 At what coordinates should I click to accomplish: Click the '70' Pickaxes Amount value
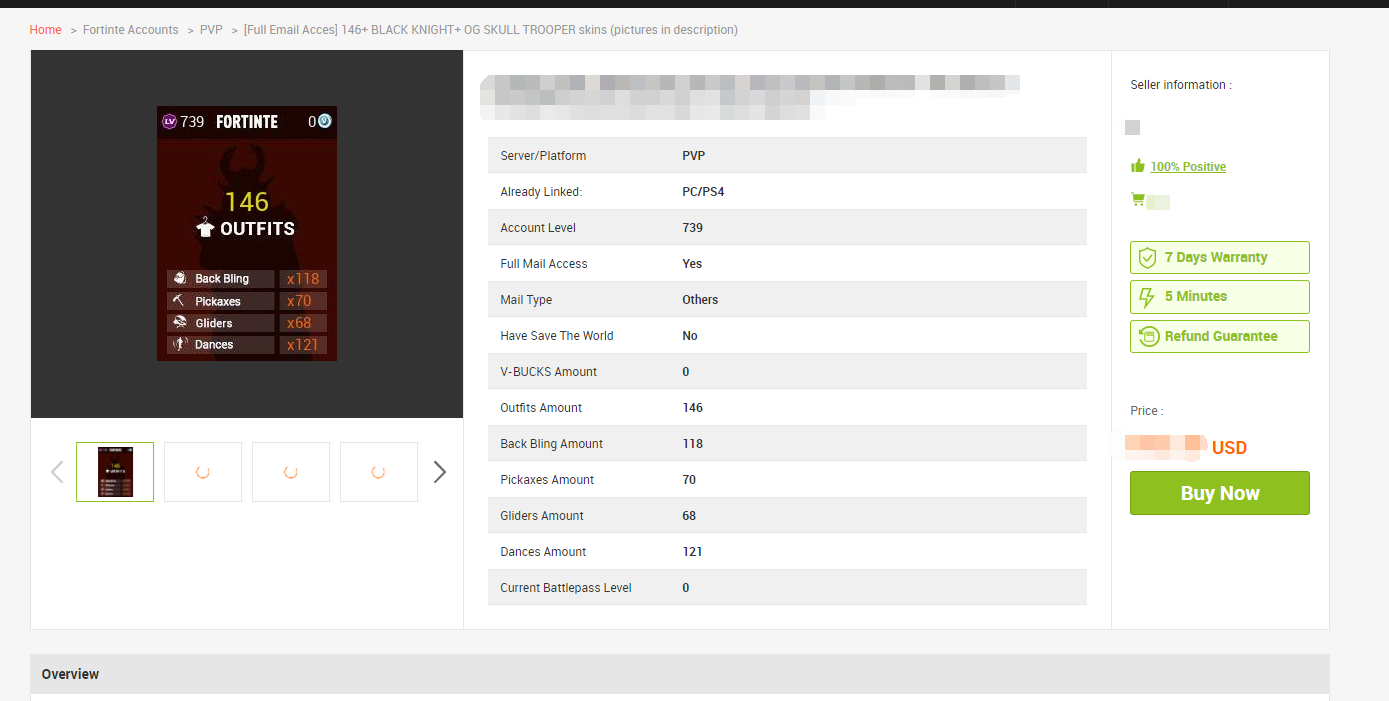pyautogui.click(x=689, y=480)
